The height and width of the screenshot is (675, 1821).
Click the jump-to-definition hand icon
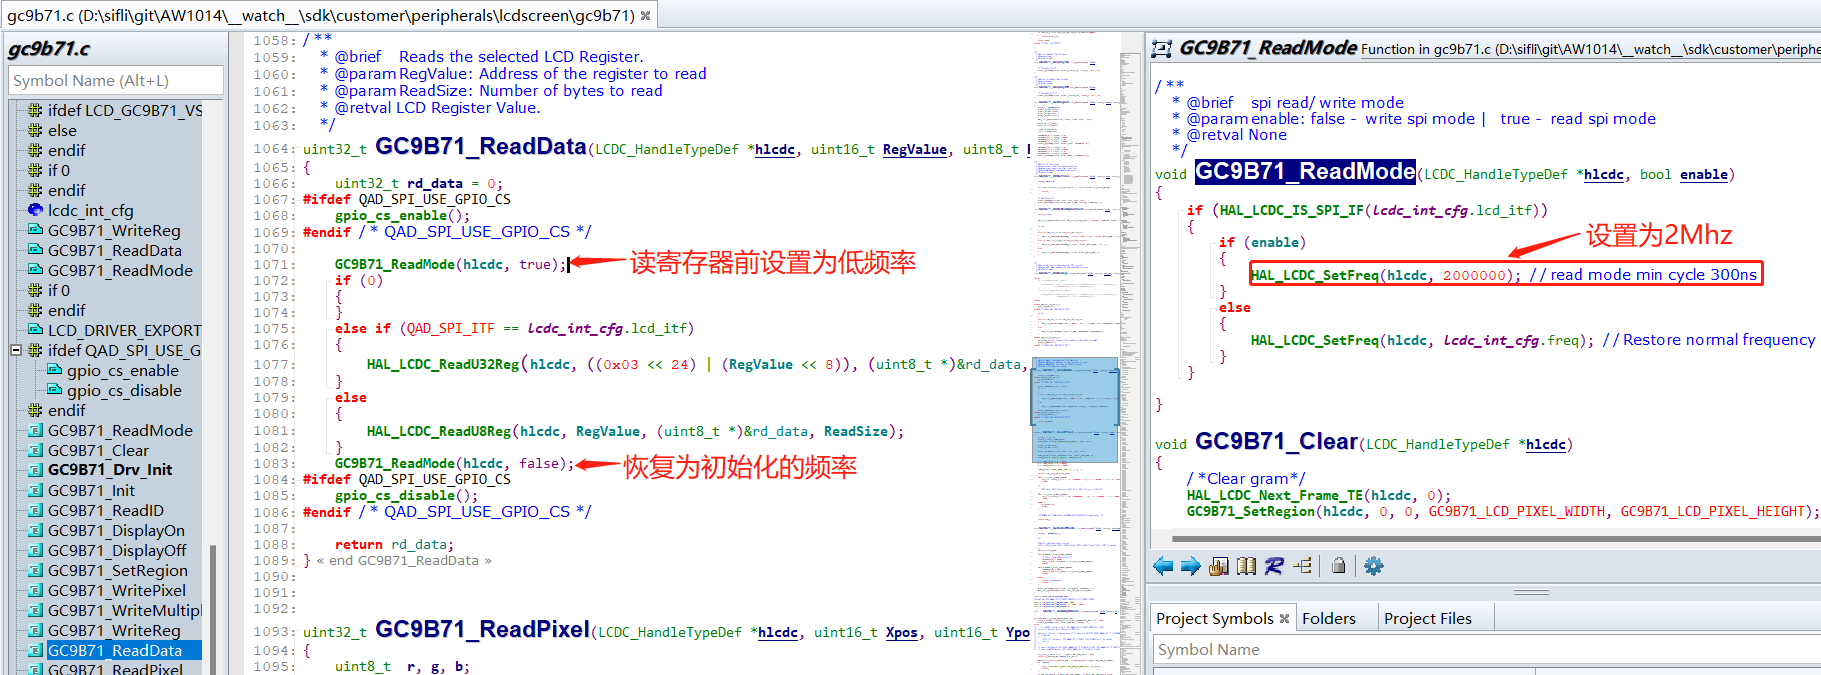(1218, 566)
